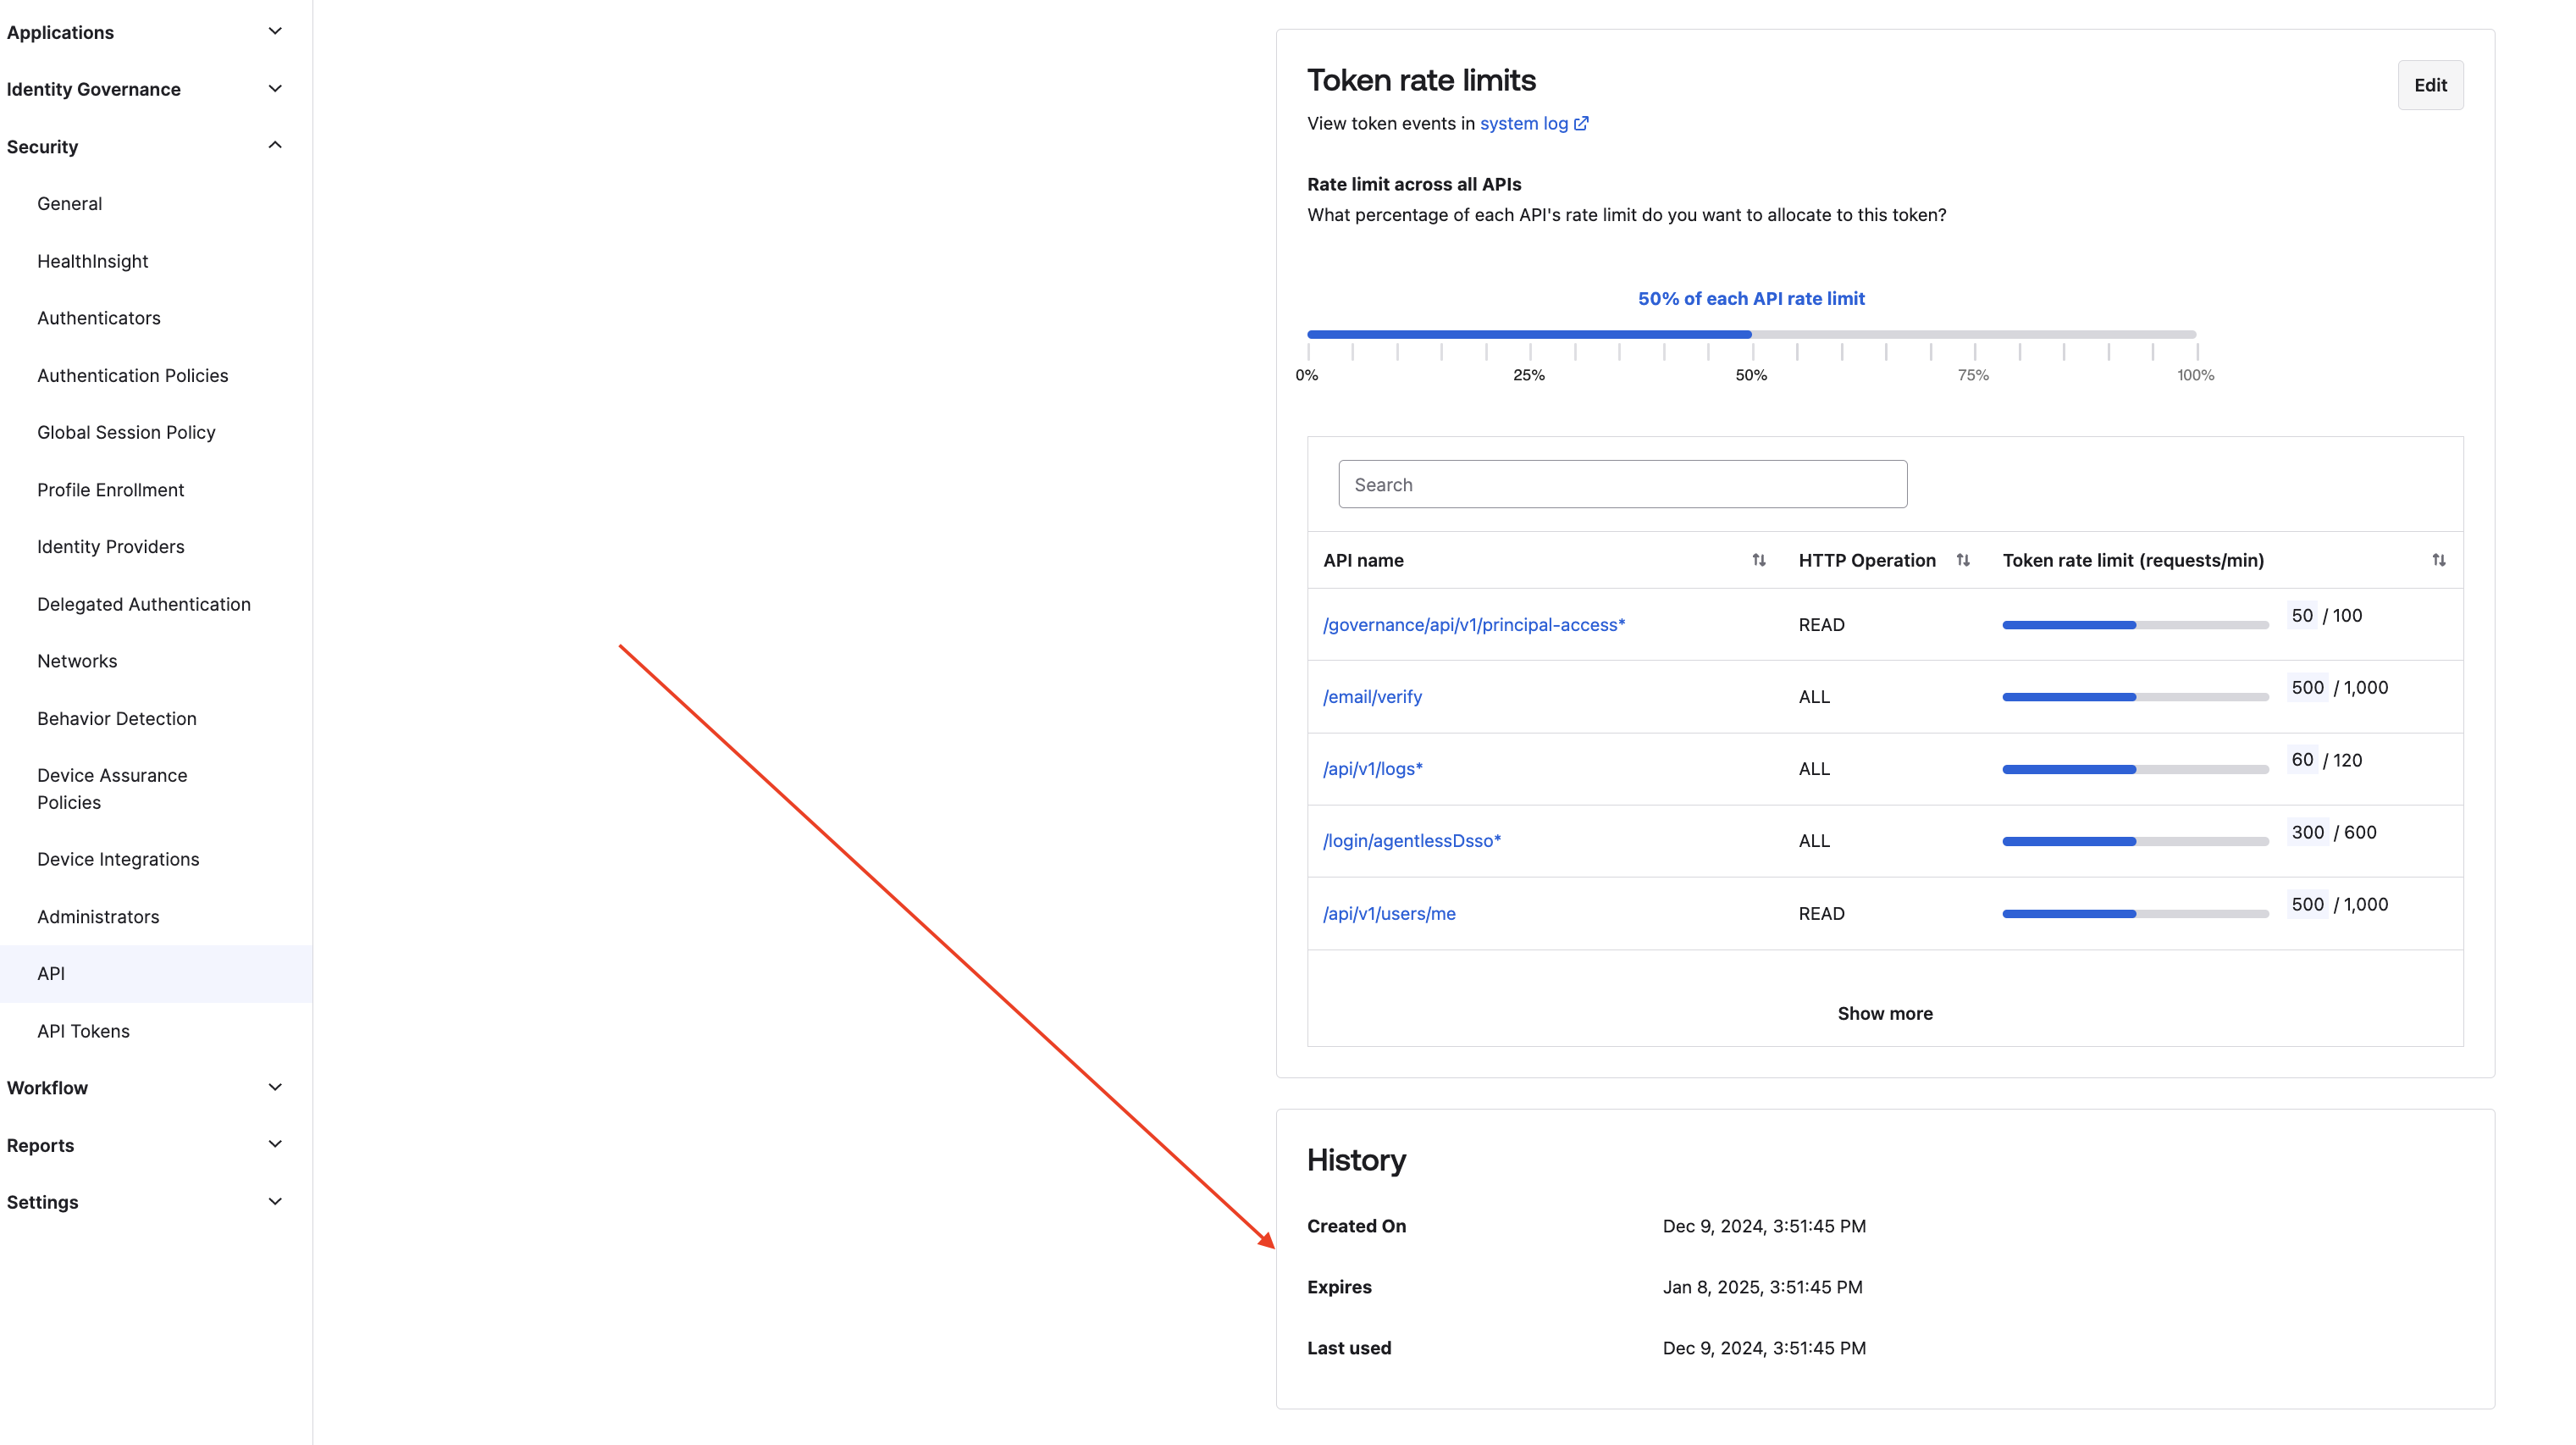Select Networks in Security menu
Viewport: 2576px width, 1445px height.
point(77,661)
